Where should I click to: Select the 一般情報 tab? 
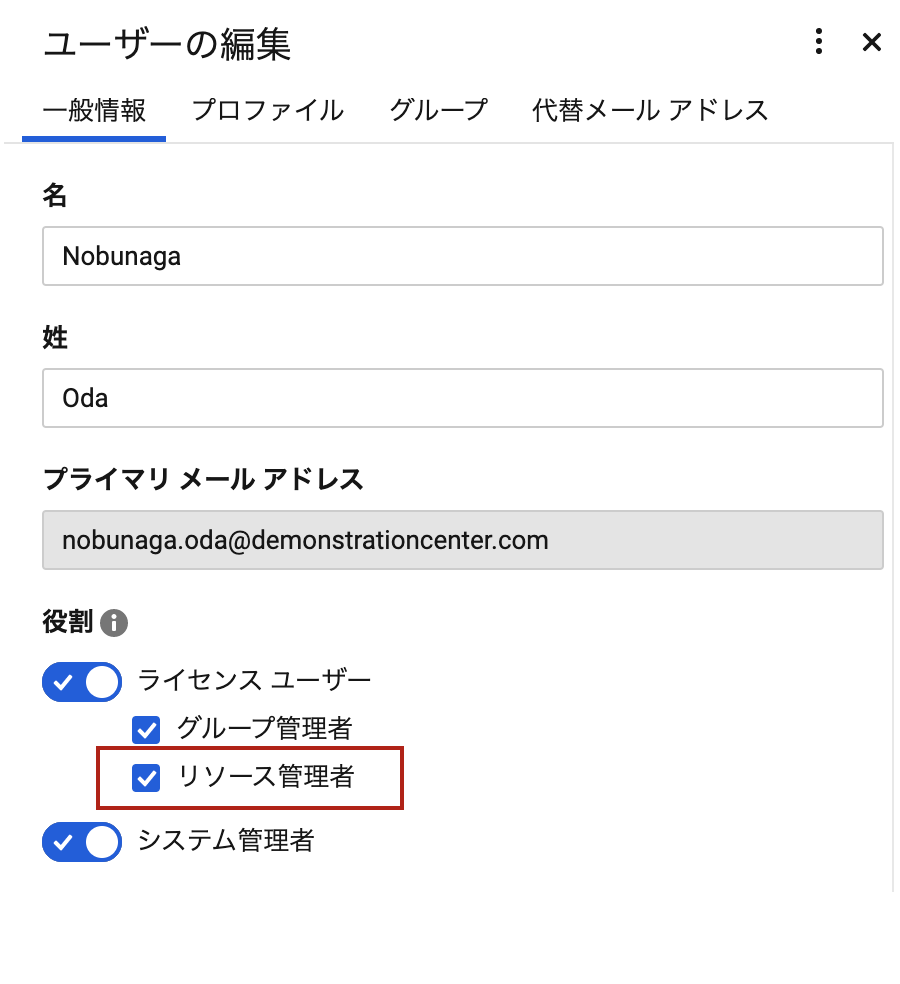(94, 110)
